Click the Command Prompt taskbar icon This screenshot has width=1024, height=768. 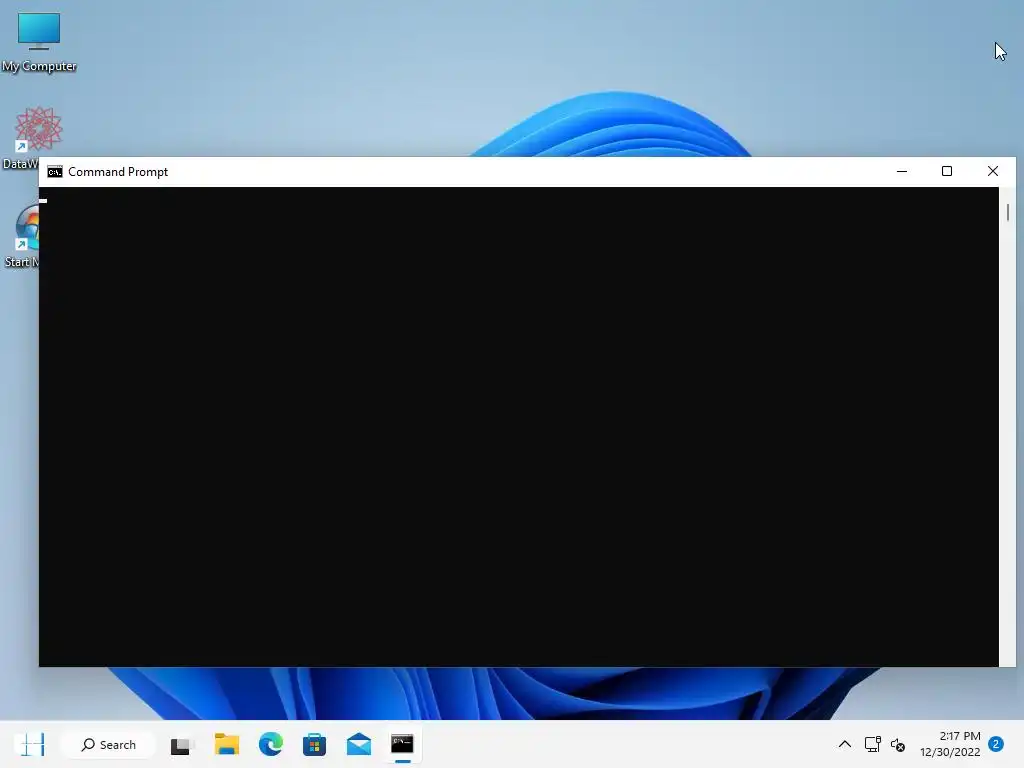pyautogui.click(x=402, y=744)
